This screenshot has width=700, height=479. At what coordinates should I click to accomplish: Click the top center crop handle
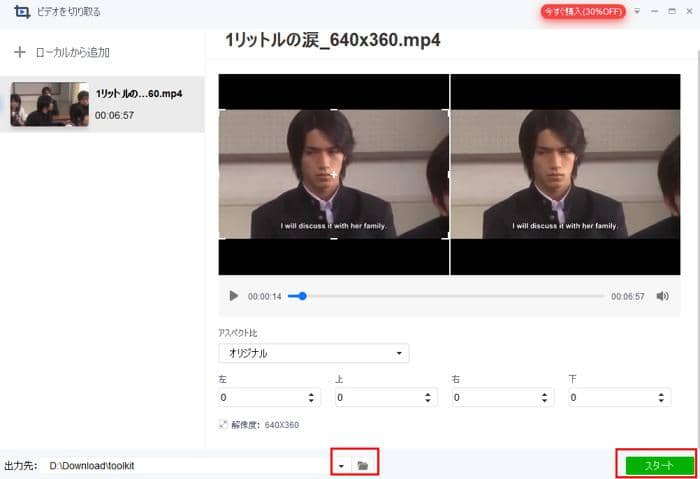pos(334,110)
